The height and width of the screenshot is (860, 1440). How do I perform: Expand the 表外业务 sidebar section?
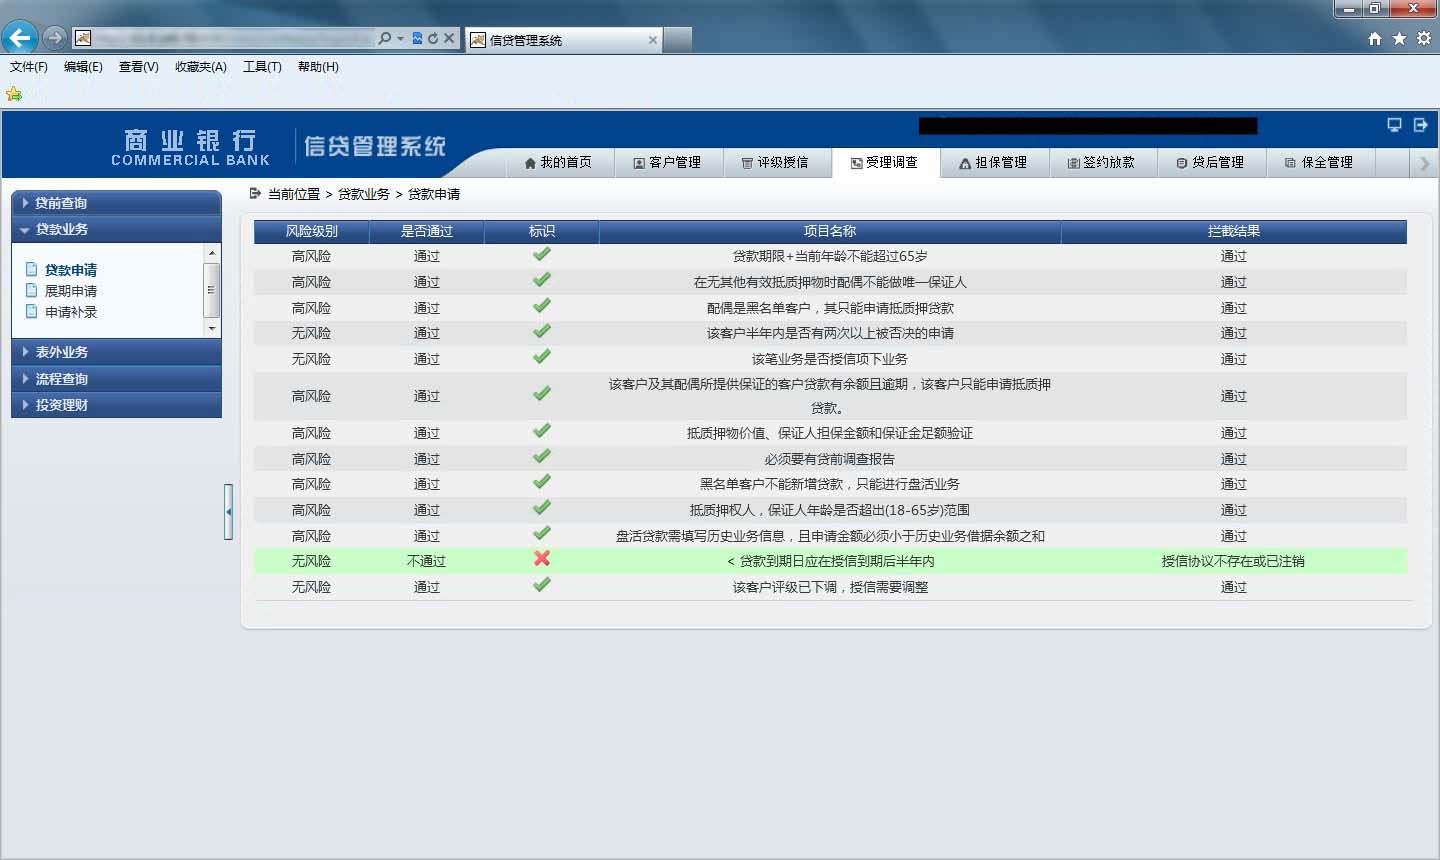116,352
